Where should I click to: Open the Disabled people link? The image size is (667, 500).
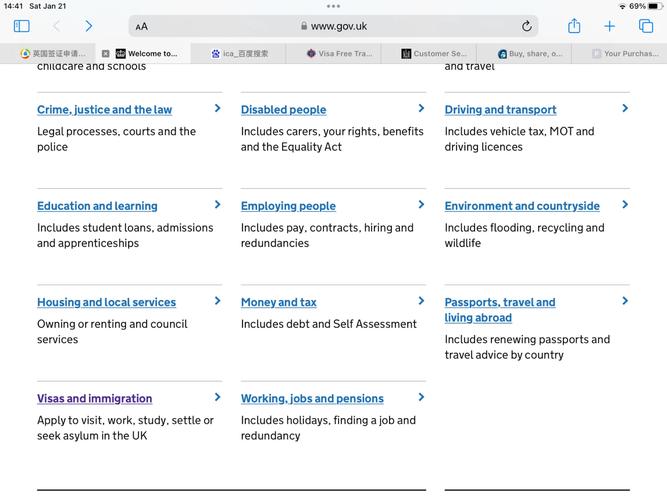[283, 110]
